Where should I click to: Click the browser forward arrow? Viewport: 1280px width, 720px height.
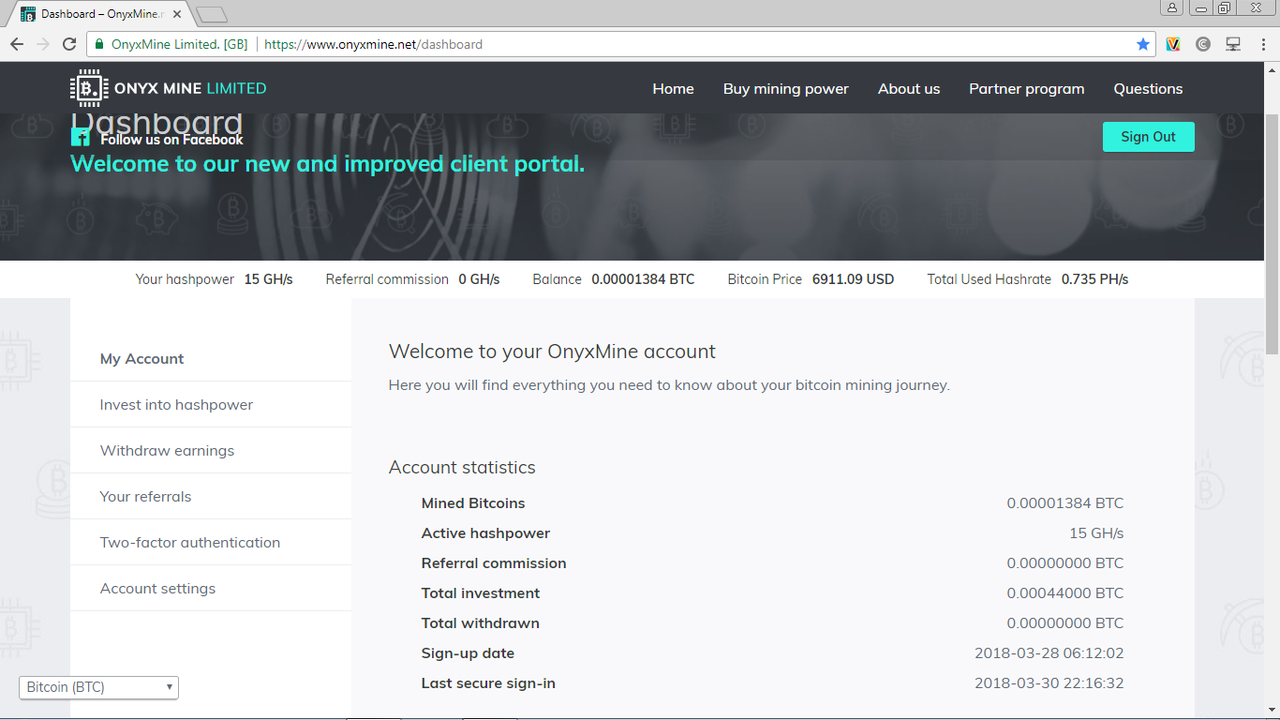point(43,44)
